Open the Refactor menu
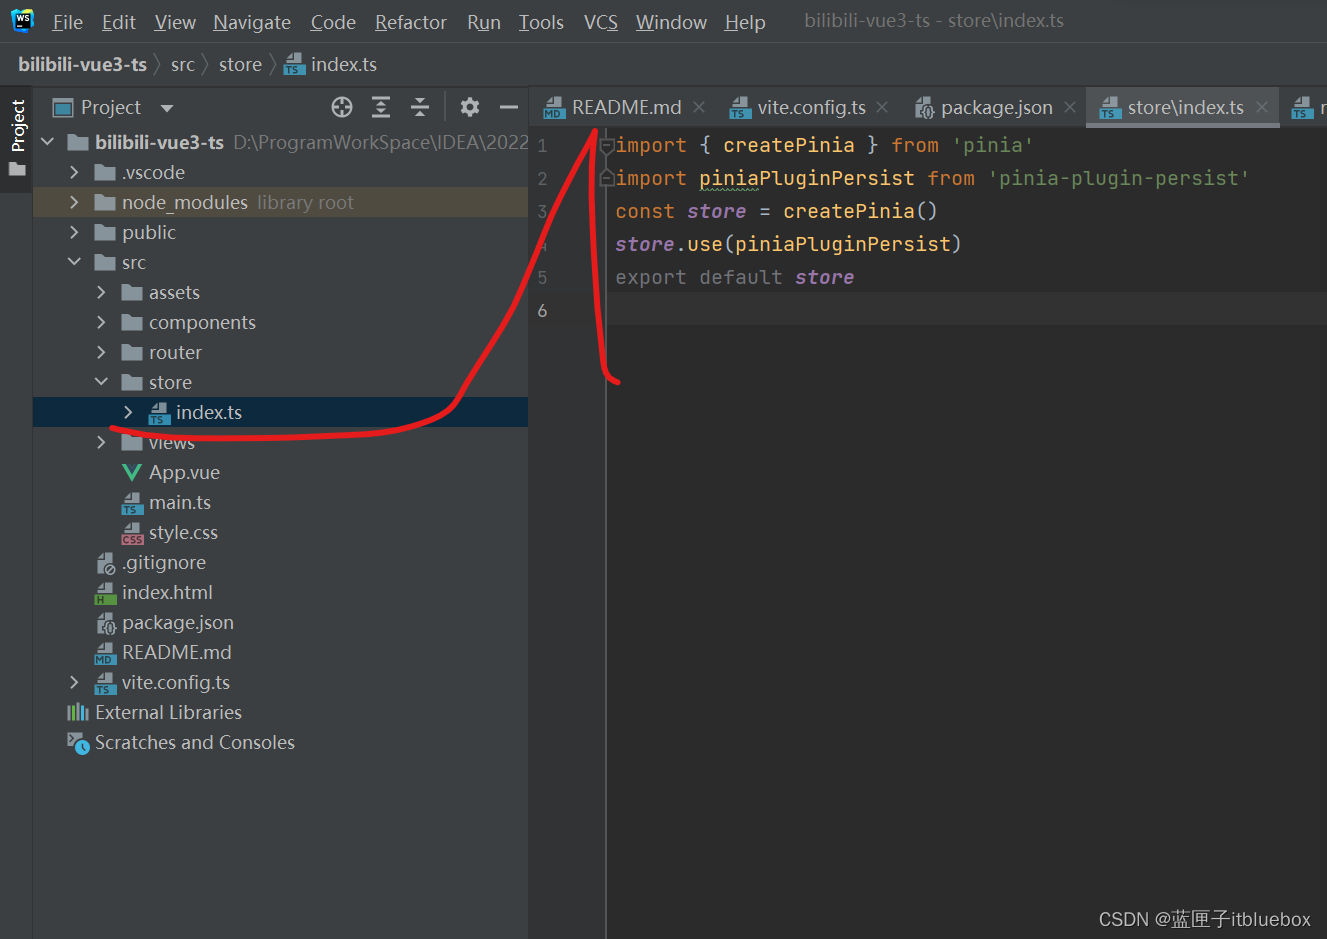This screenshot has height=939, width=1327. 410,22
